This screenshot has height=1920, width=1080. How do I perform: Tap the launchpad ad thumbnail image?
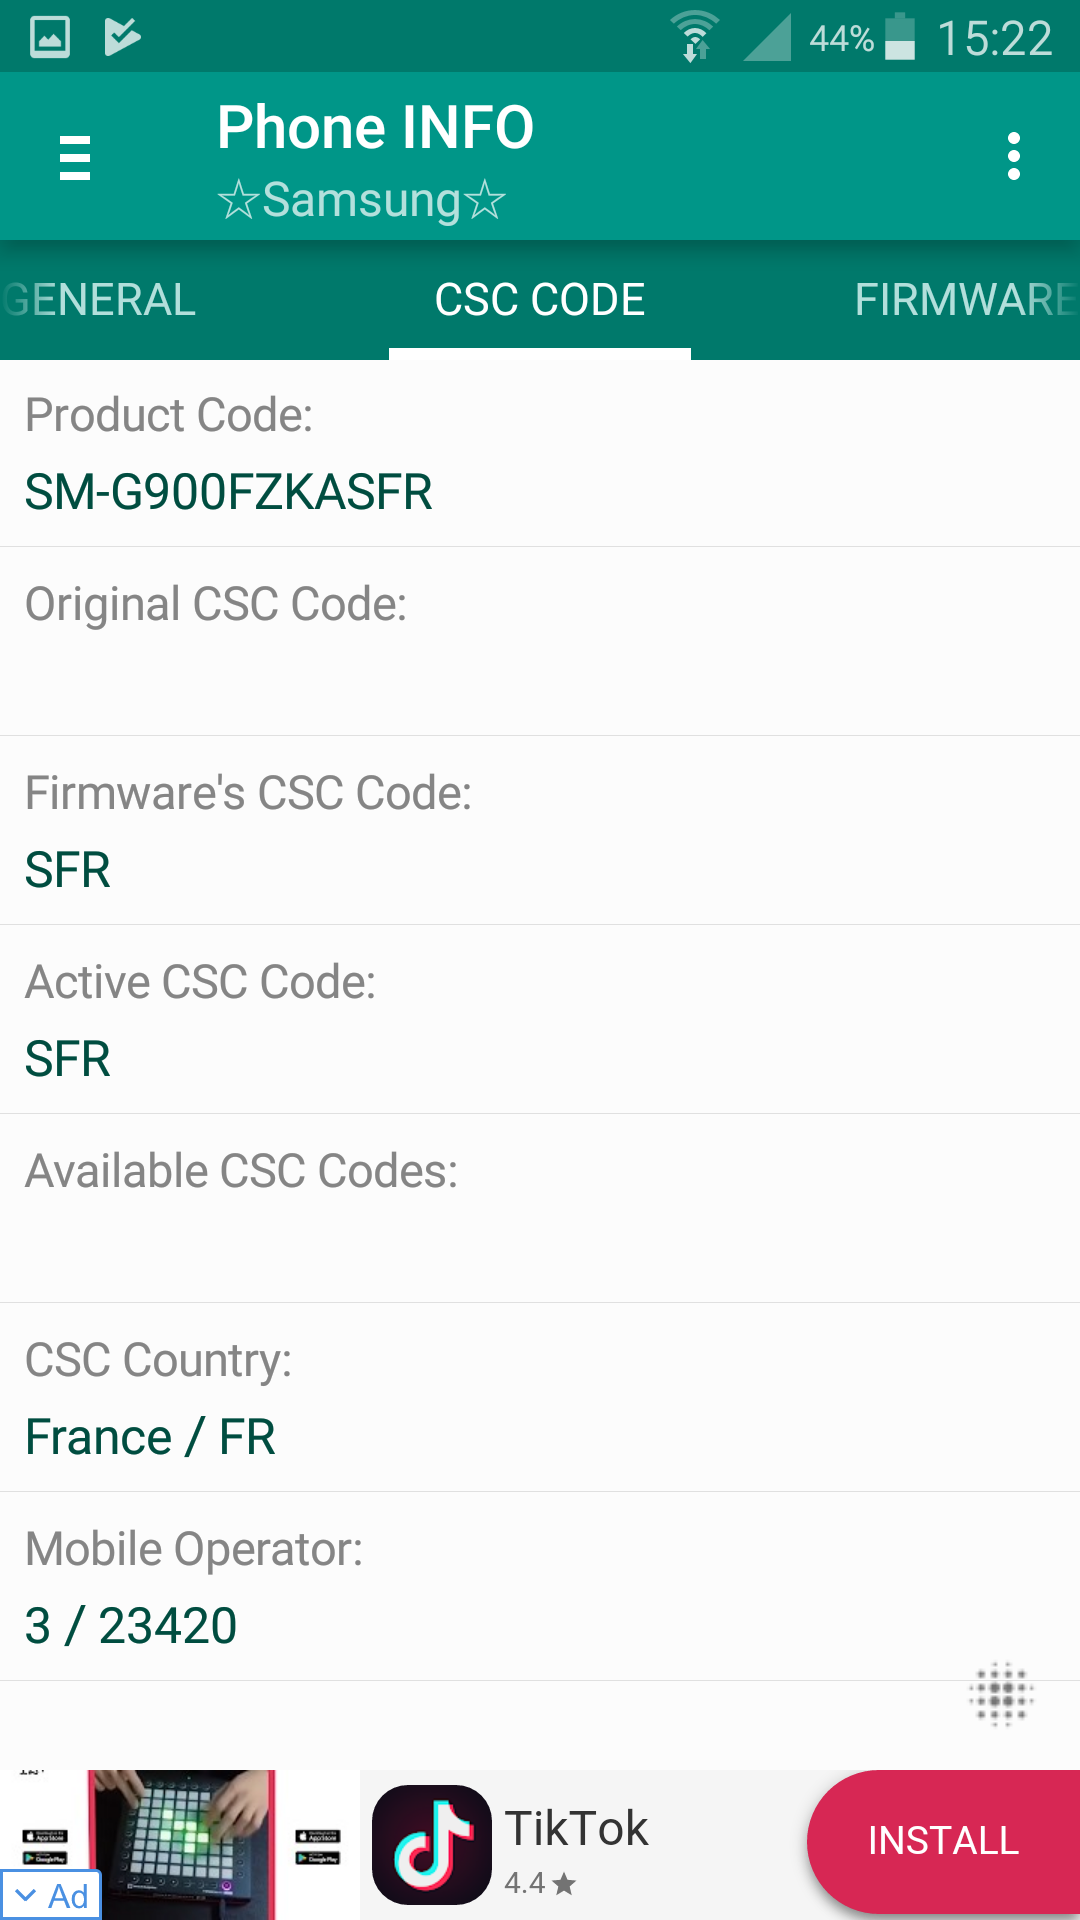pos(181,1844)
